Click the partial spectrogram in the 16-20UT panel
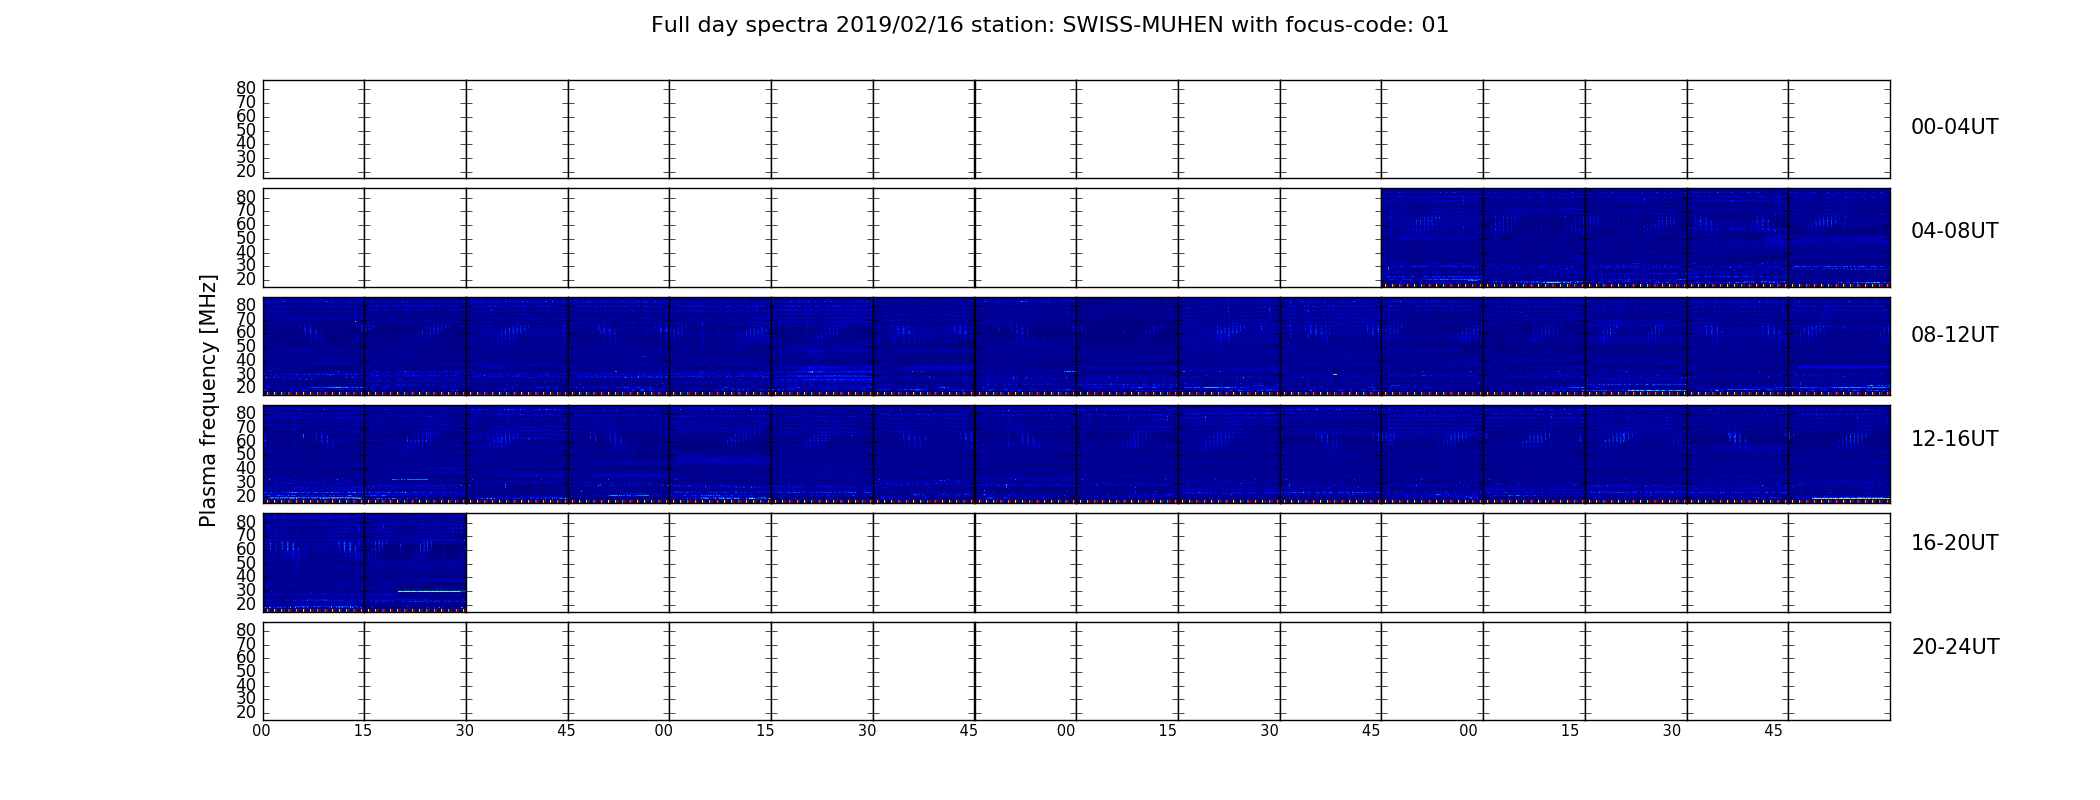Screen dimensions: 2100x800 (365, 562)
